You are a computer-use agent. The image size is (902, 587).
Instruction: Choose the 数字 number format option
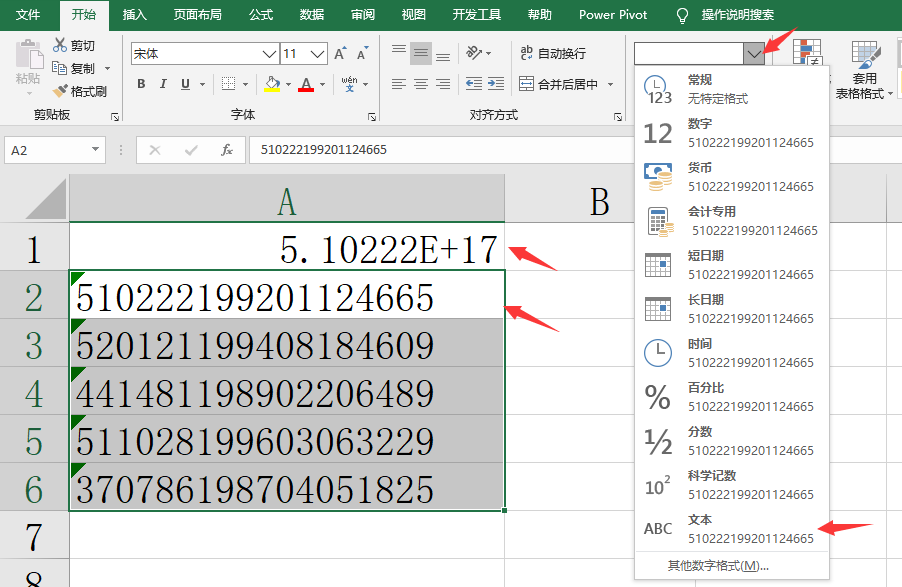click(x=732, y=133)
